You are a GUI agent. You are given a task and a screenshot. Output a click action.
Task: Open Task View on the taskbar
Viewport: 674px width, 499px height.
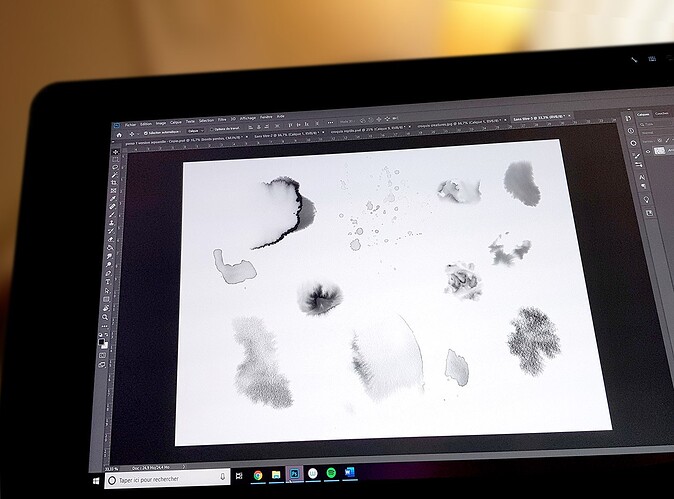[239, 475]
